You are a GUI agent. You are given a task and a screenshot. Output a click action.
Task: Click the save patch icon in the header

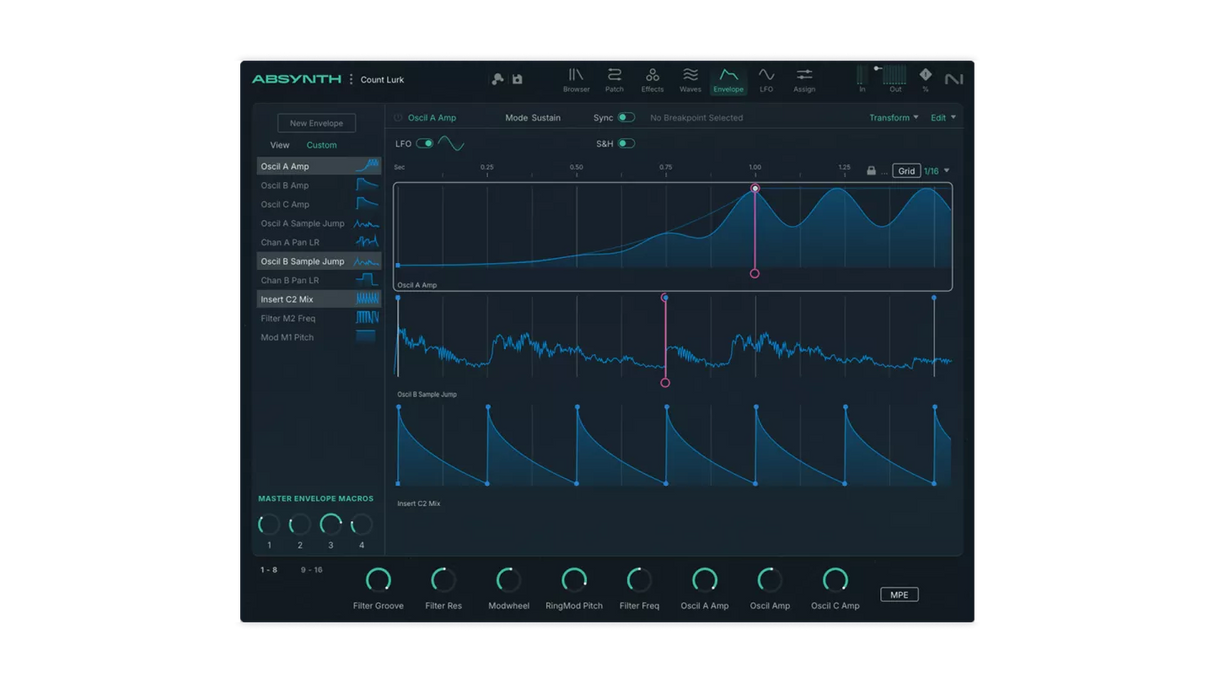516,78
